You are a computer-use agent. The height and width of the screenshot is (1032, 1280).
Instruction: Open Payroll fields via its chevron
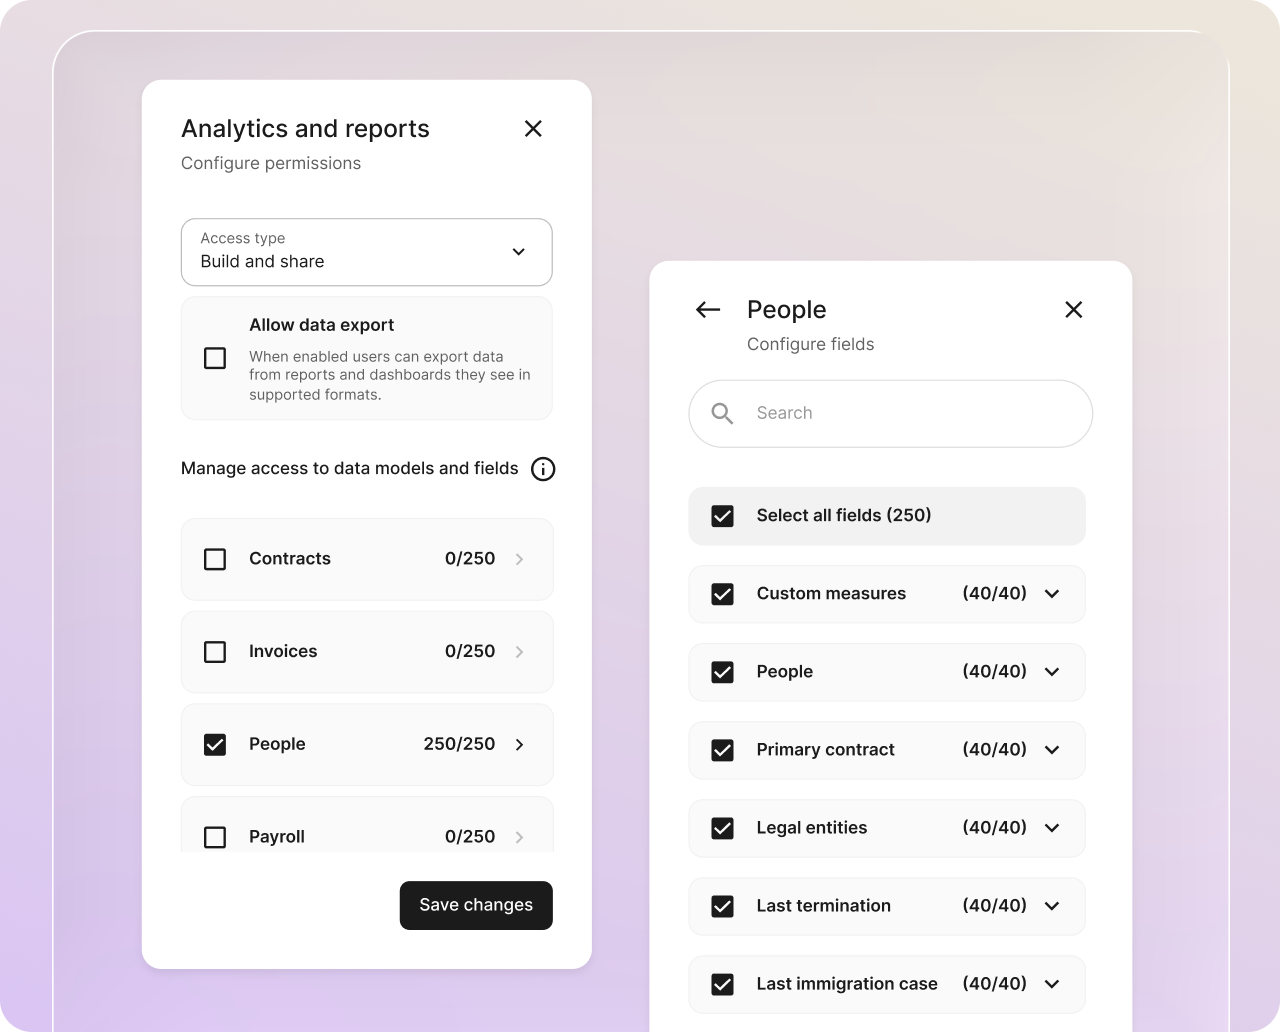click(x=519, y=837)
